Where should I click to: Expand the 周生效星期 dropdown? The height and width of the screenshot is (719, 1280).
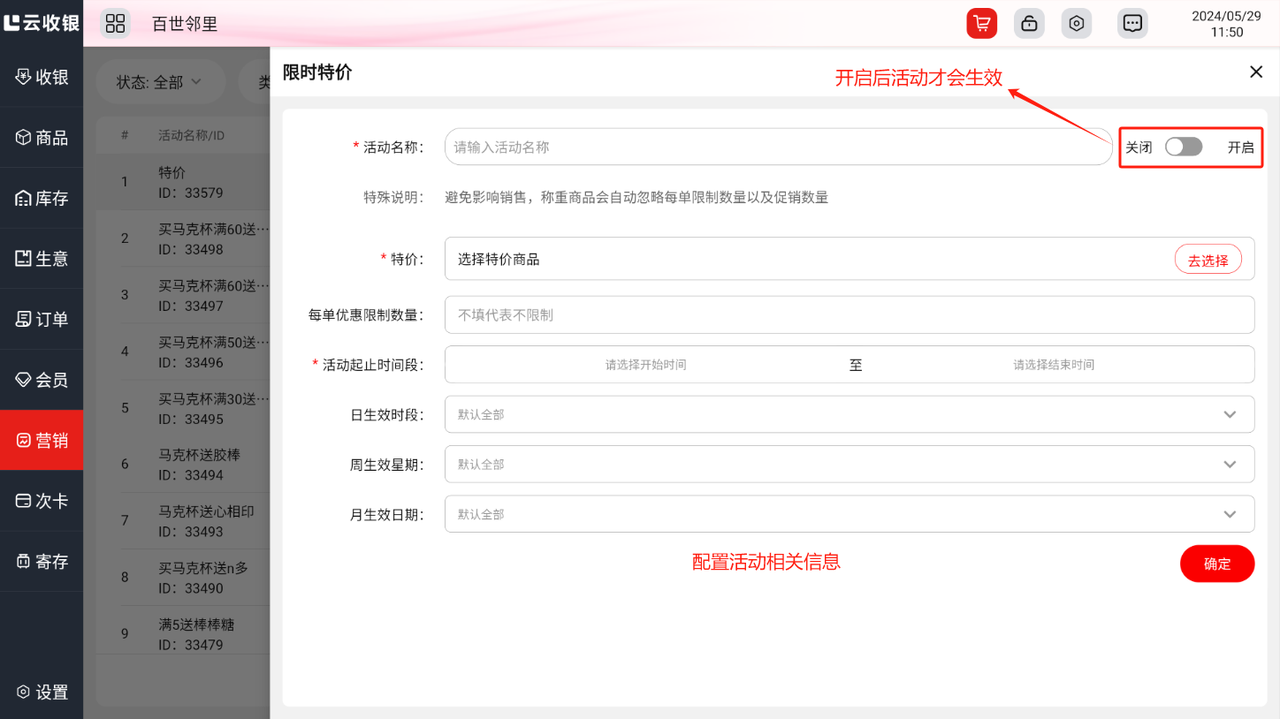[x=849, y=464]
